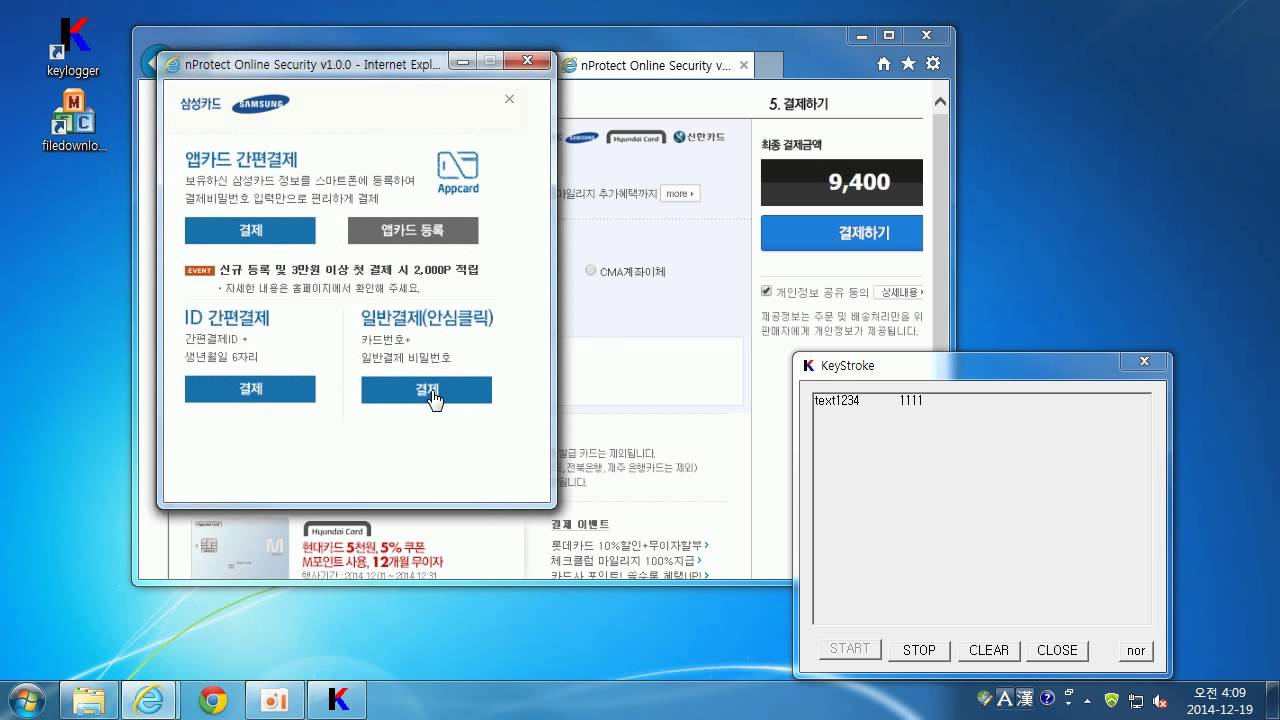This screenshot has height=720, width=1280.
Task: Click the Hyundai Card logo in the card list
Action: [x=635, y=138]
